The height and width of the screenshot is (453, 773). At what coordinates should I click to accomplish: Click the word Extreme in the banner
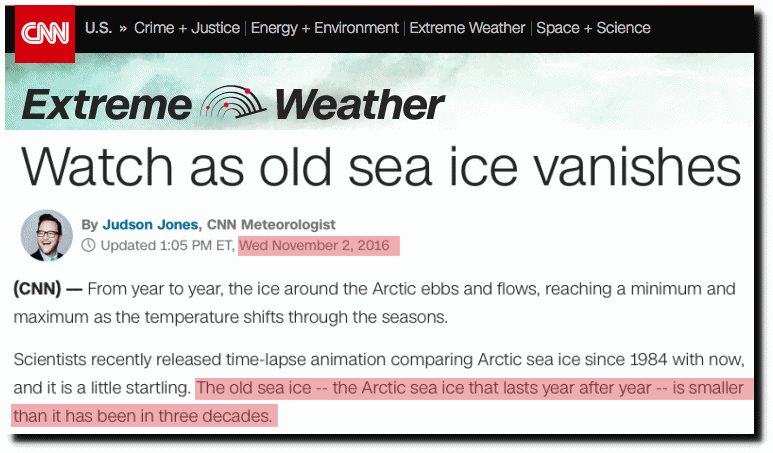pyautogui.click(x=106, y=105)
